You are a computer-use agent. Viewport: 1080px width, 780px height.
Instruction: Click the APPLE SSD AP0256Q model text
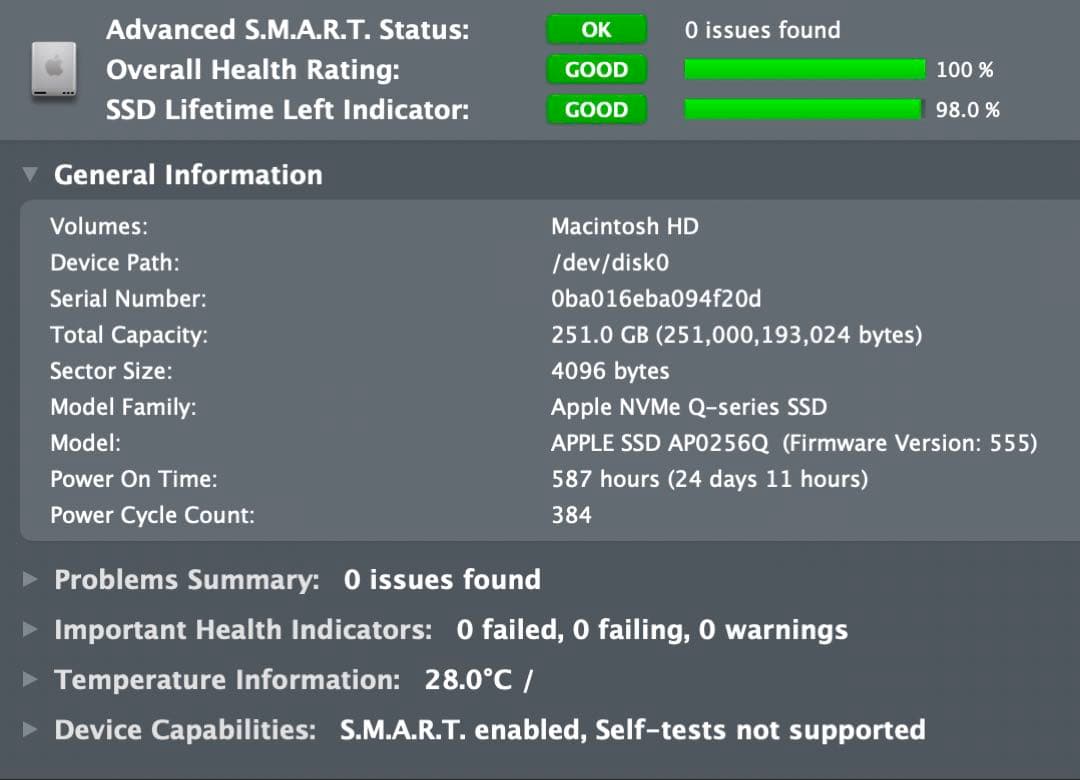point(660,443)
